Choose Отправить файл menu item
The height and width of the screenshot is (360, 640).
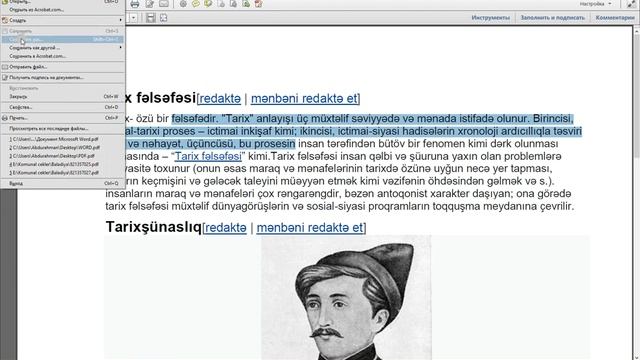(x=62, y=67)
